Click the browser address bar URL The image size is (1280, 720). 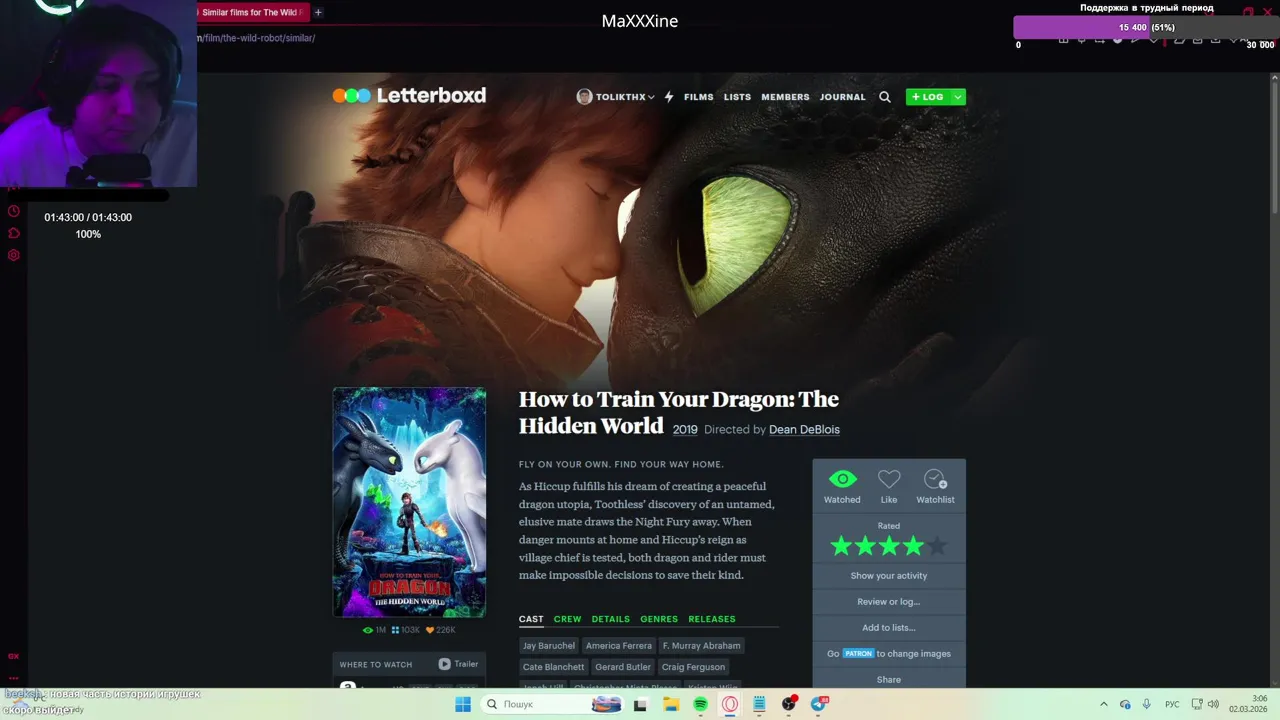(256, 38)
